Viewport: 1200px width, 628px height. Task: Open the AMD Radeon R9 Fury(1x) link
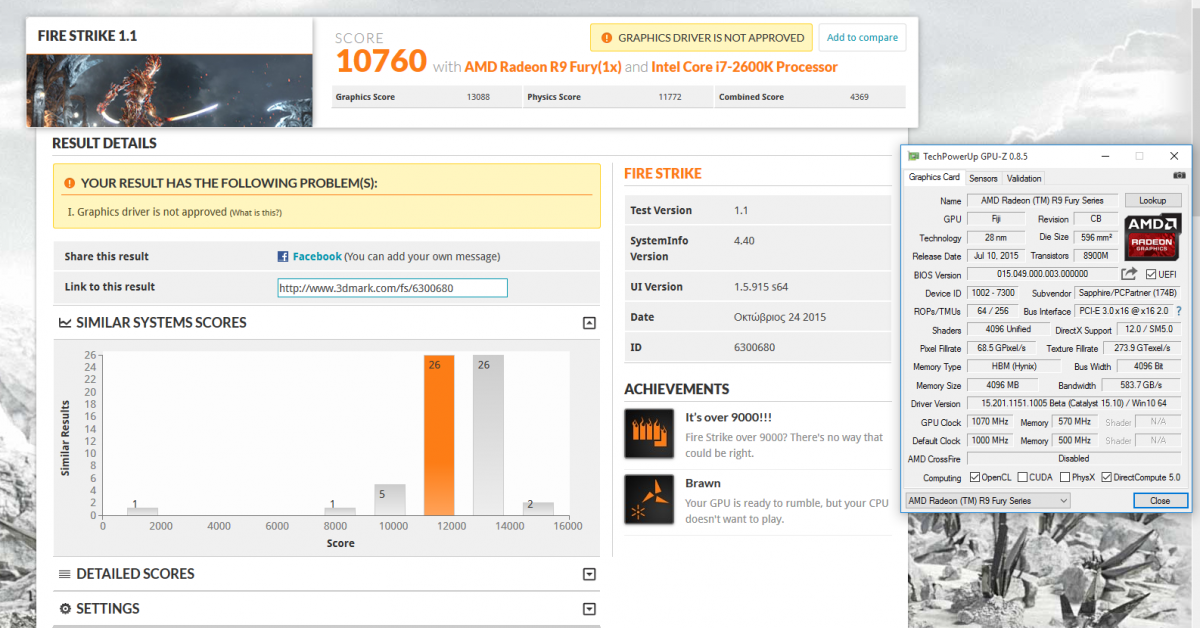point(543,67)
